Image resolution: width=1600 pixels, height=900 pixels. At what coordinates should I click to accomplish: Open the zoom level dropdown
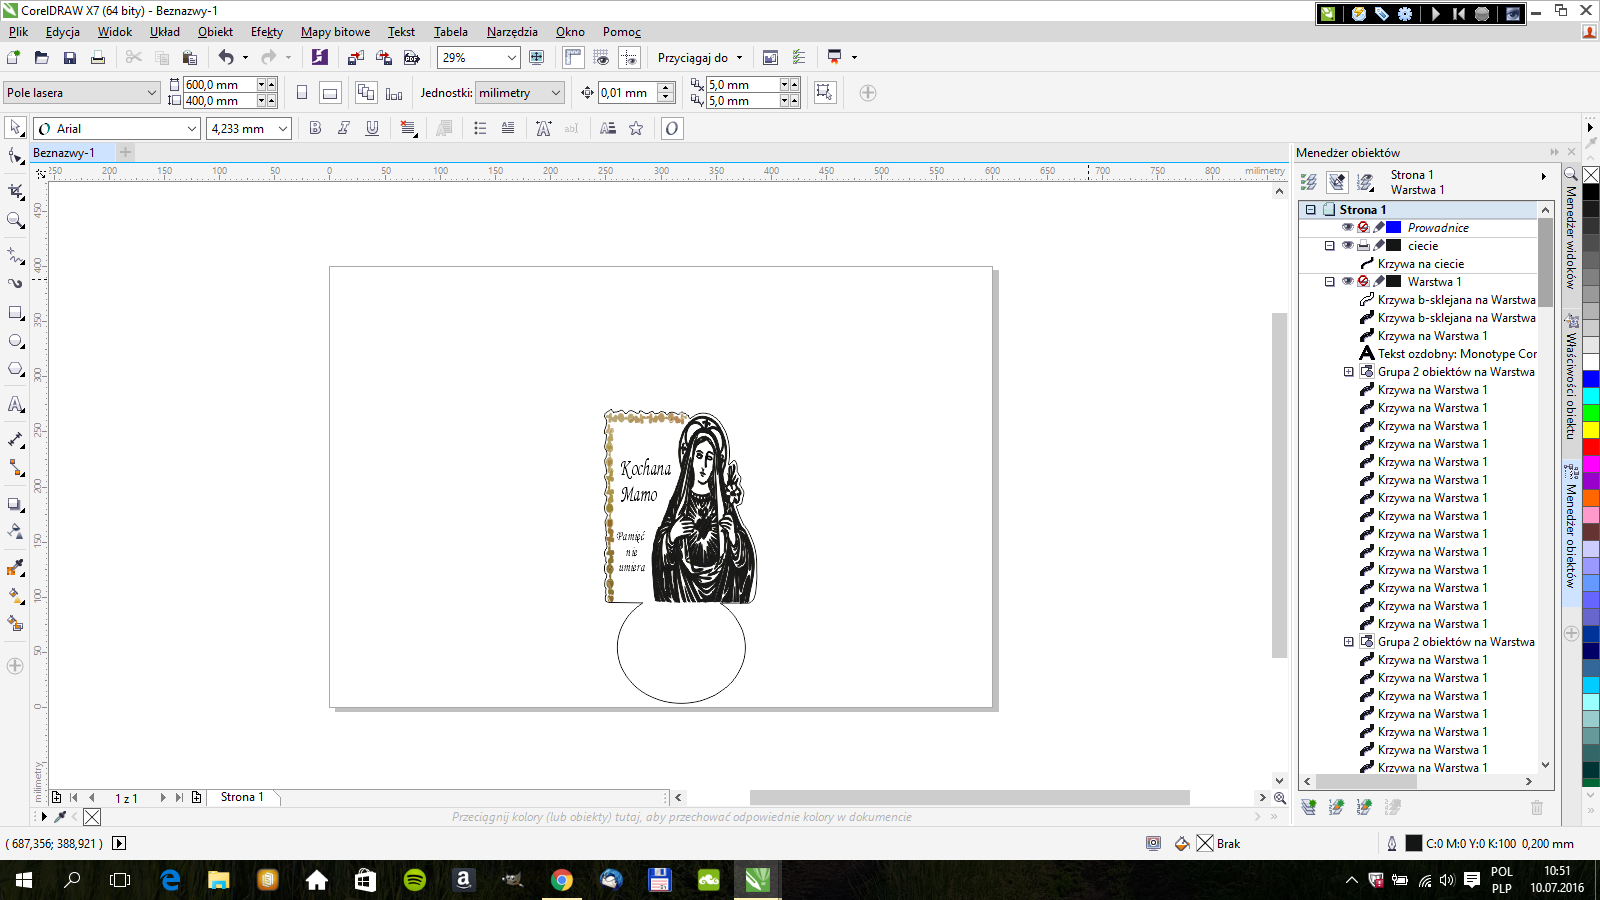pos(512,58)
